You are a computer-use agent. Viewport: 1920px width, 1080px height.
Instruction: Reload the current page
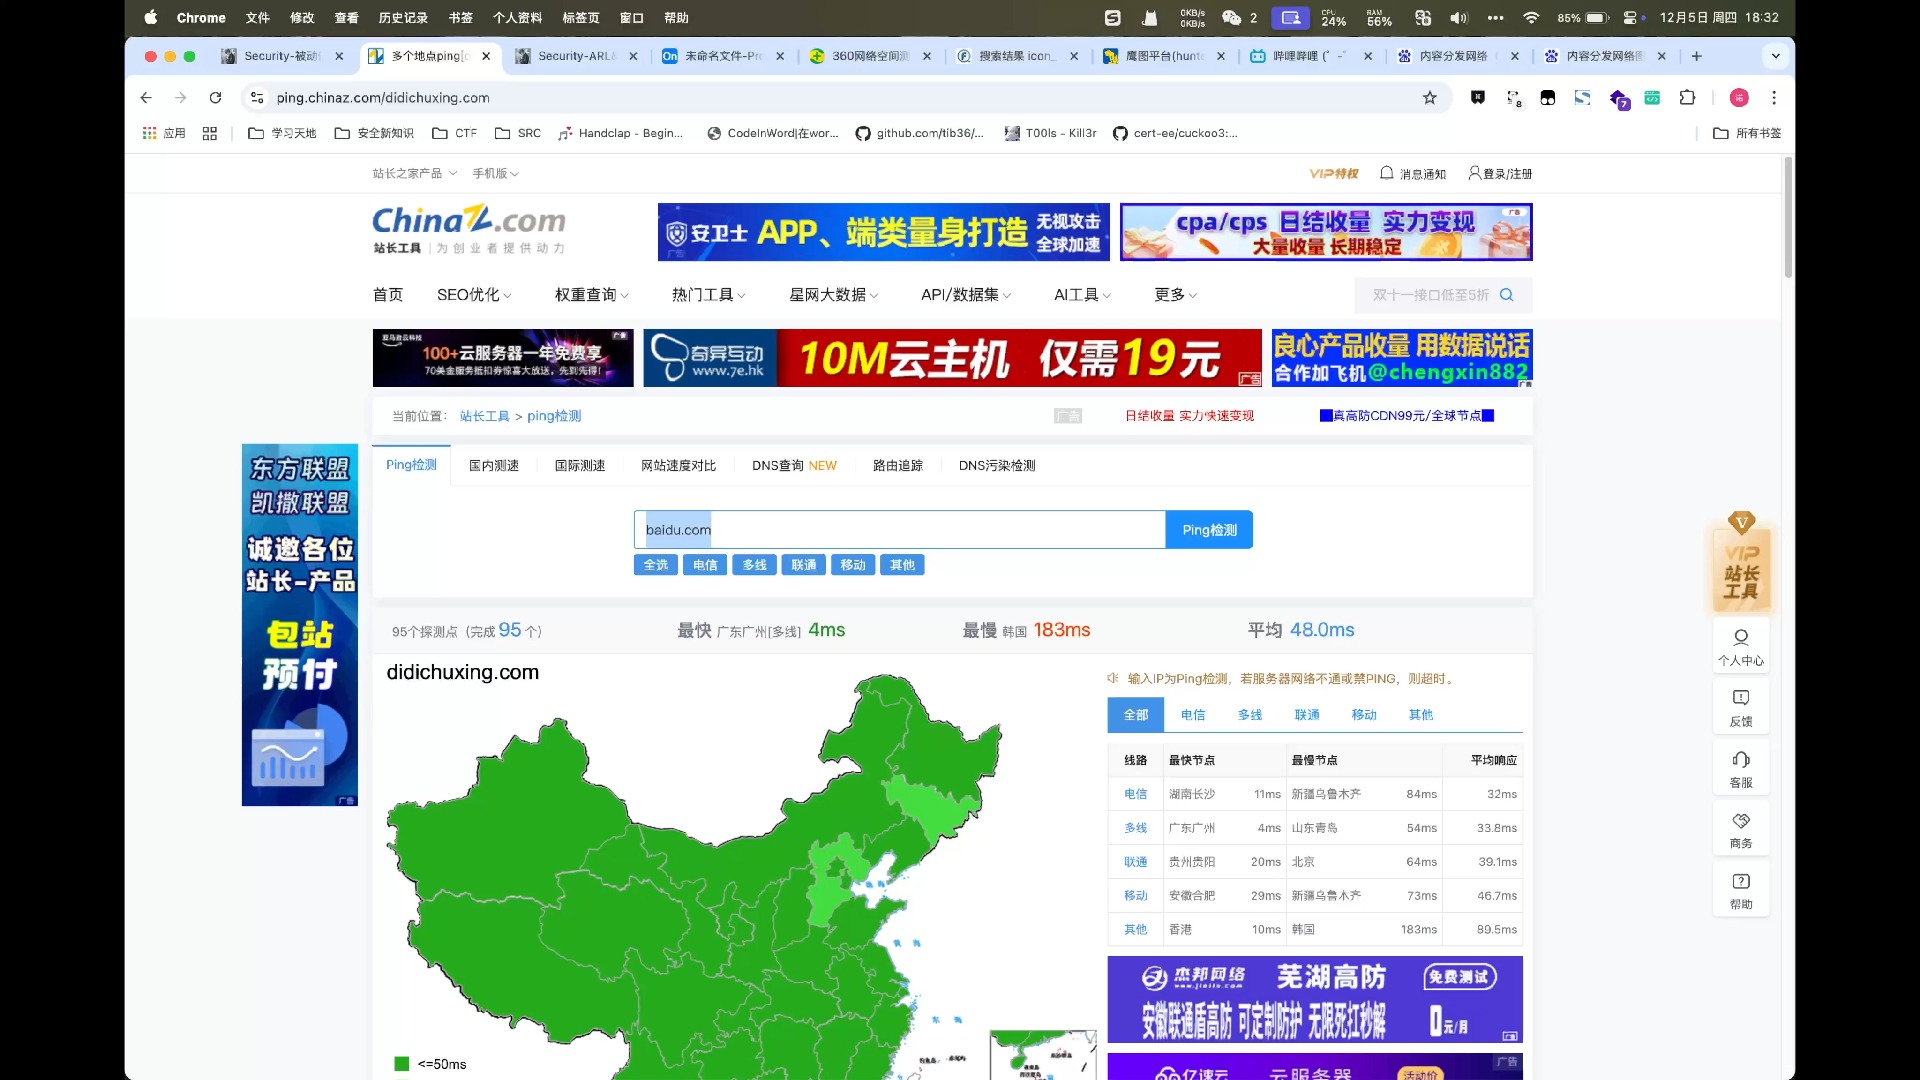tap(215, 97)
